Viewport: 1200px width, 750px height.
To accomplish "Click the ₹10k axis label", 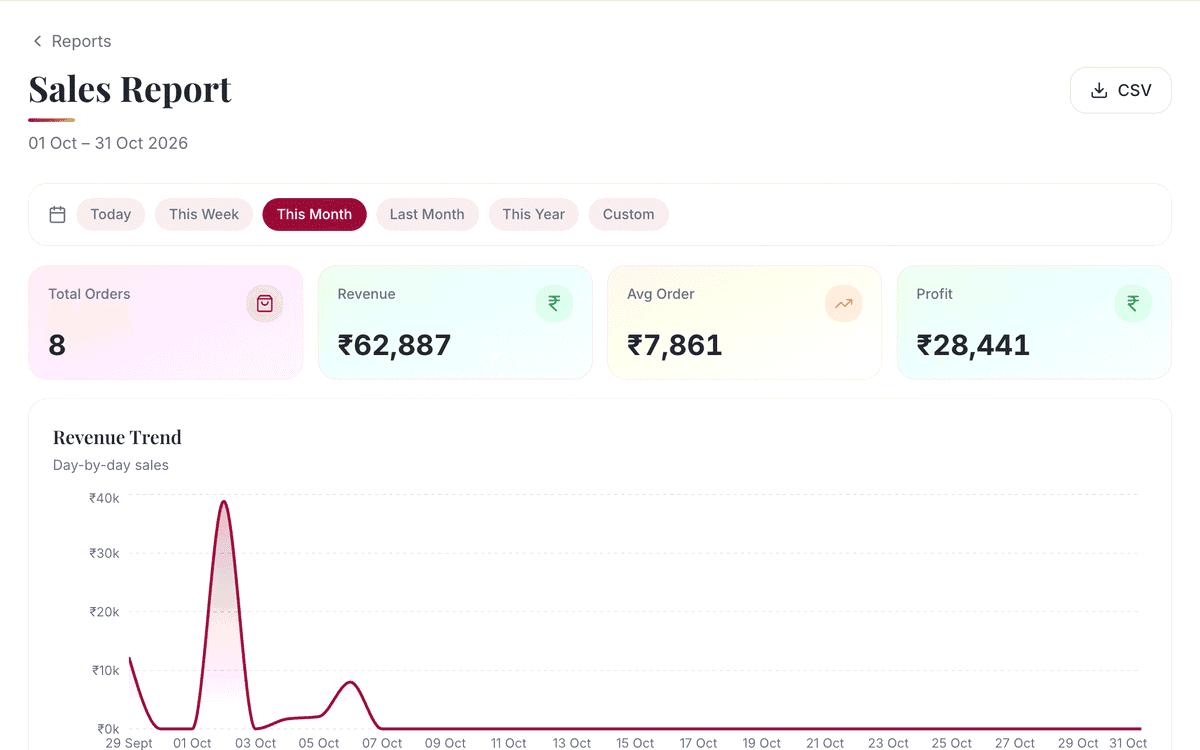I will 104,670.
